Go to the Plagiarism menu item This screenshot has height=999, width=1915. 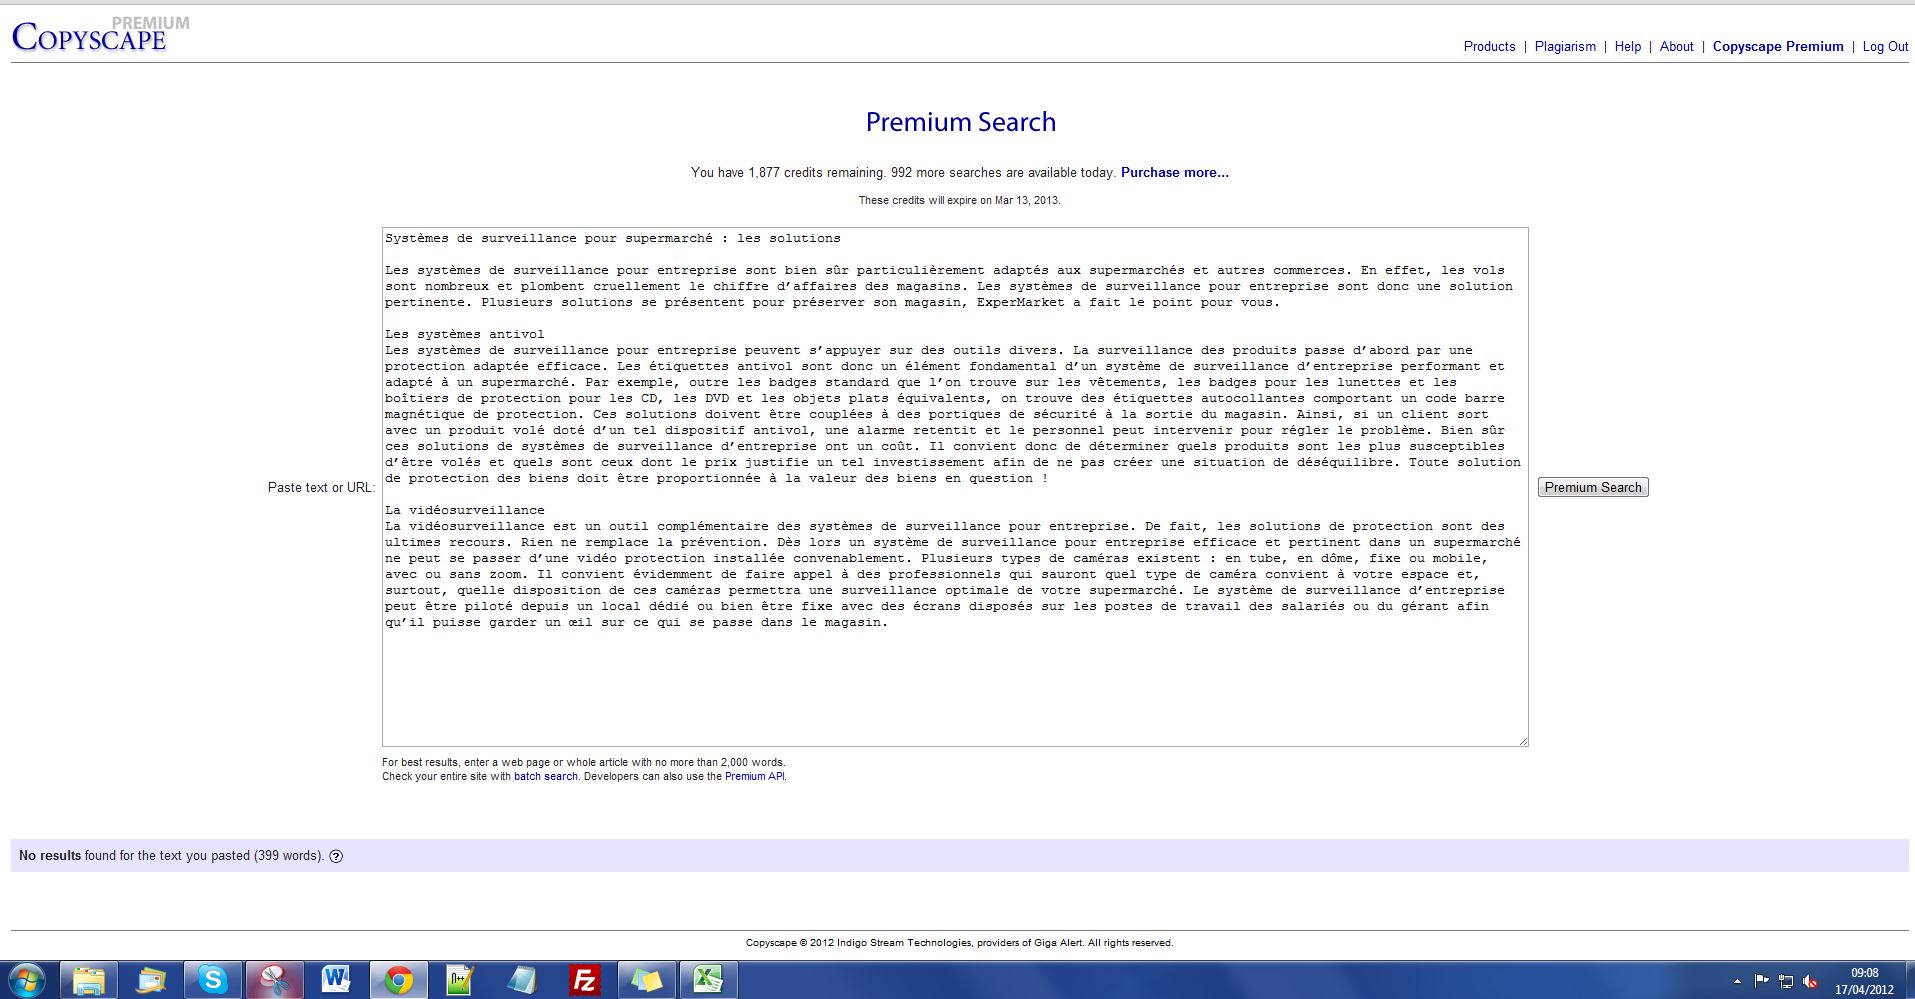(x=1565, y=46)
